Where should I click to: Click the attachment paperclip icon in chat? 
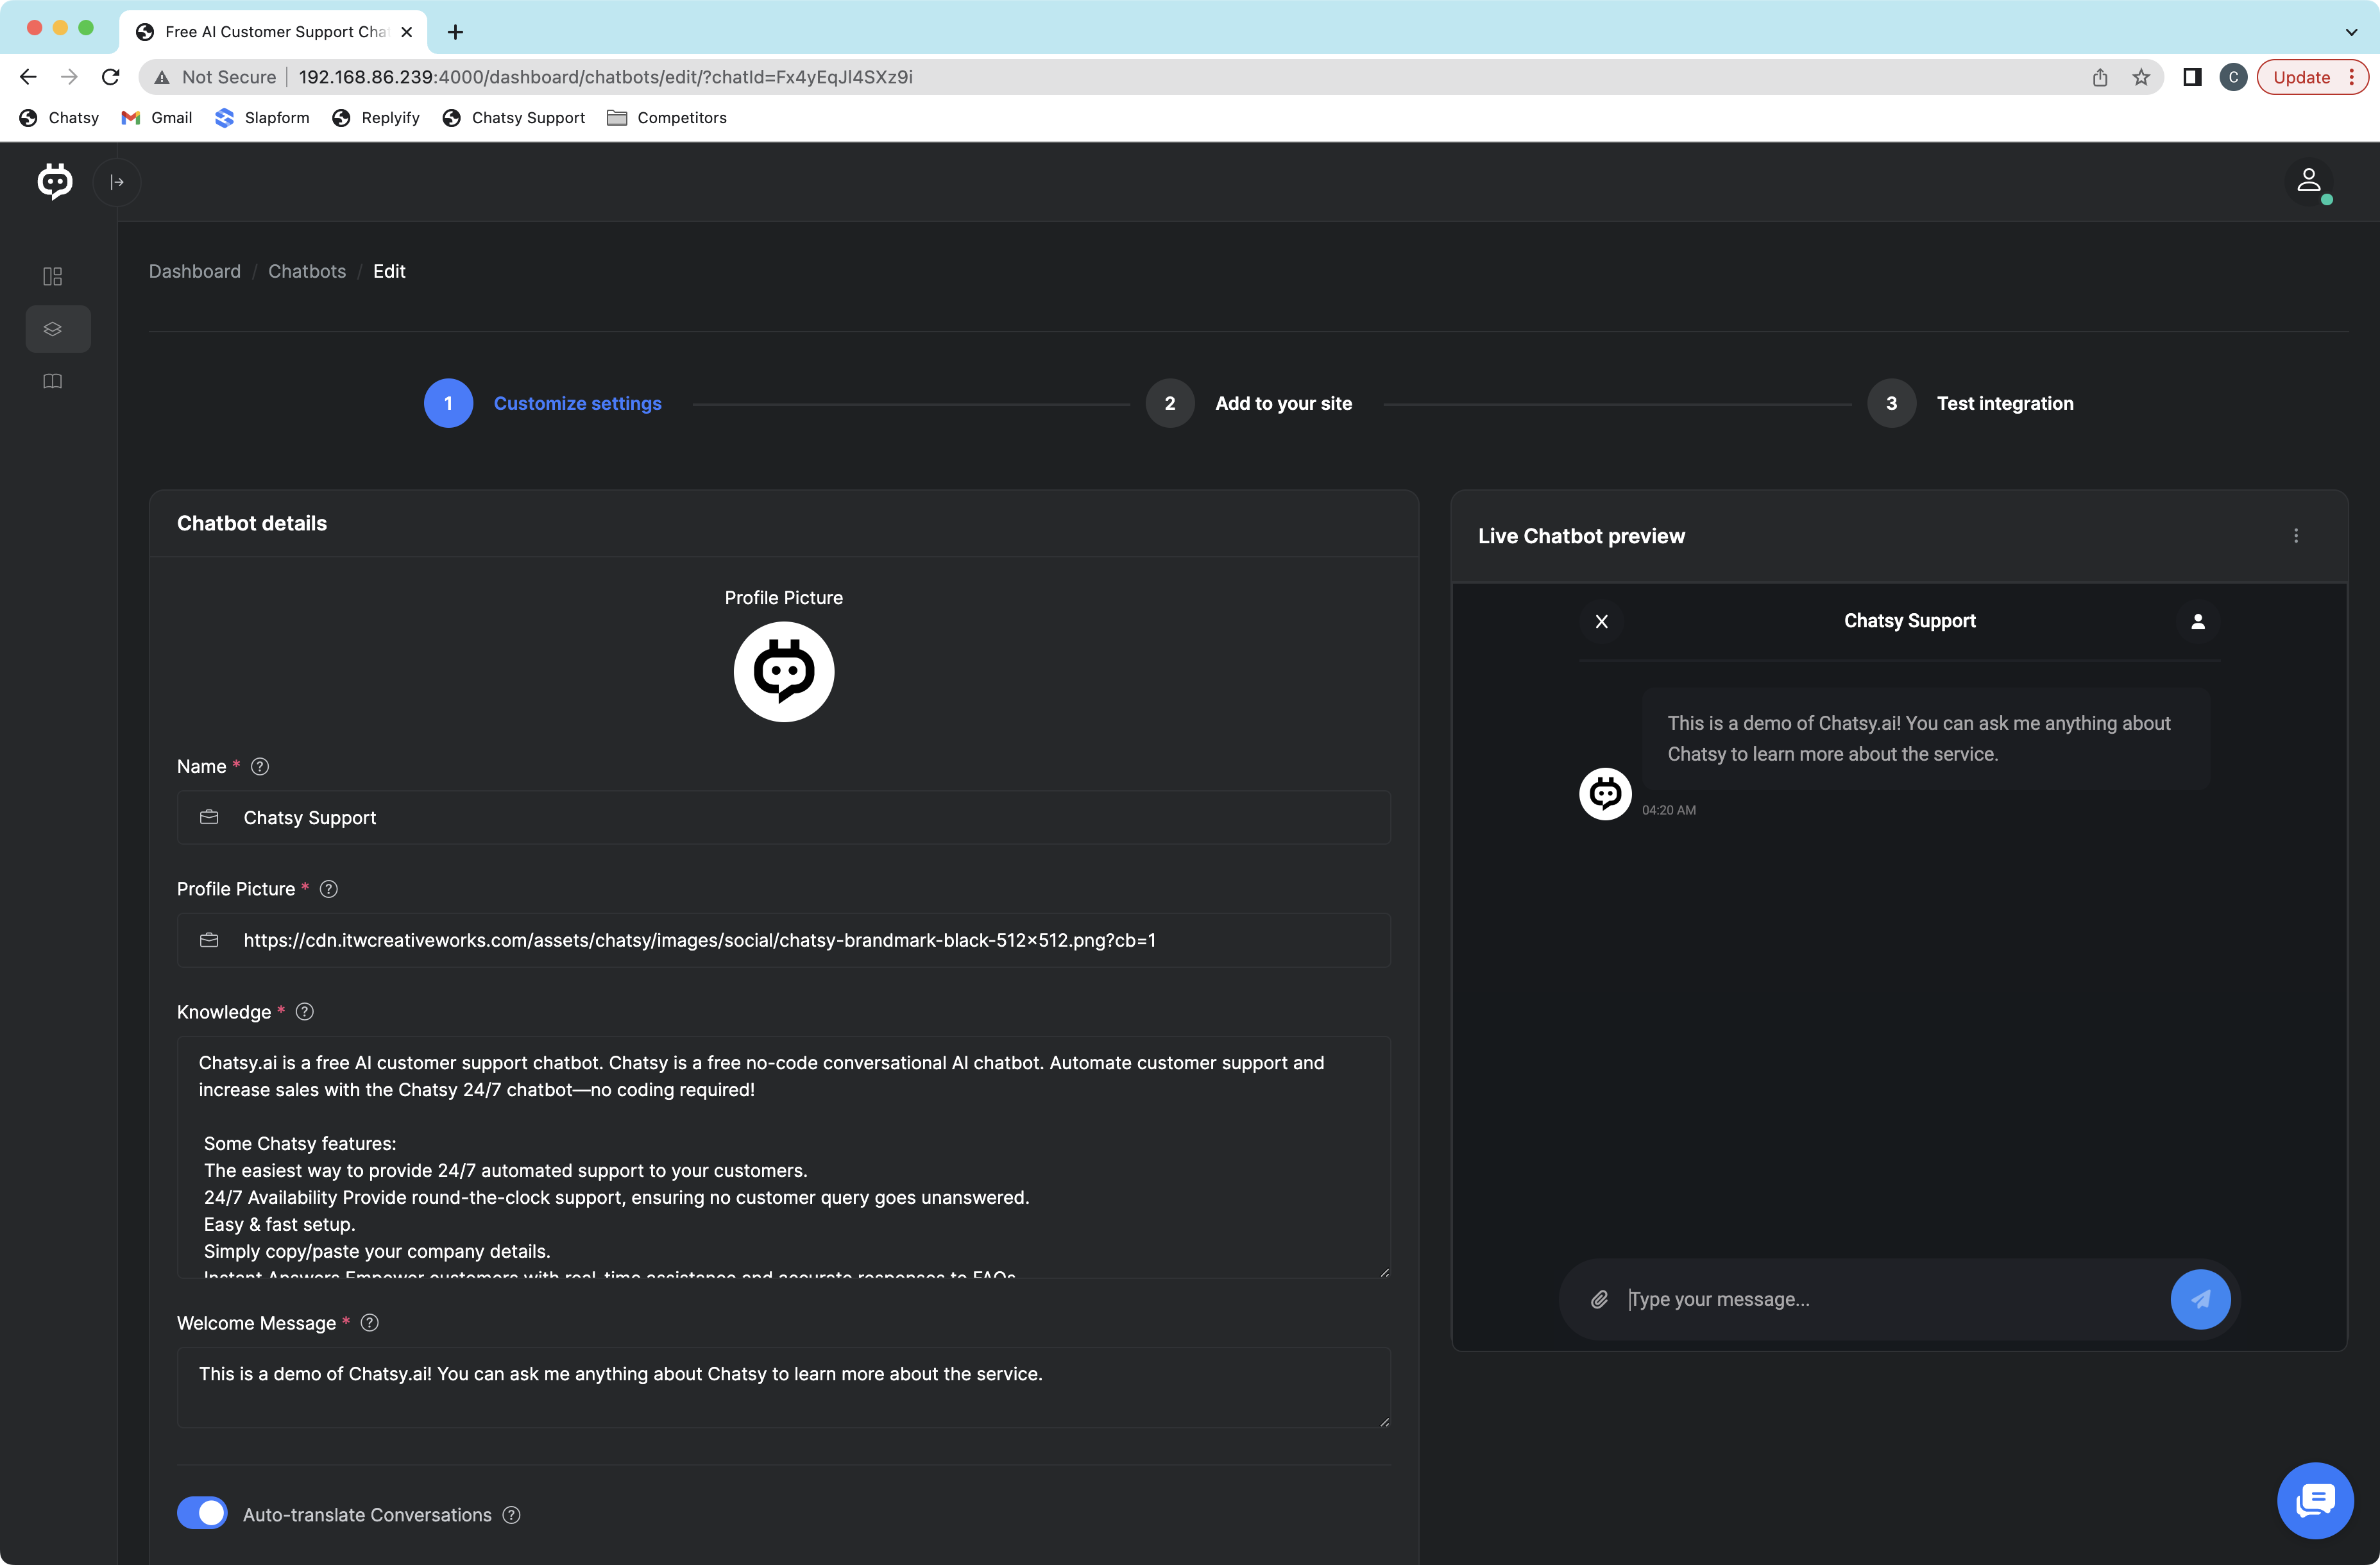point(1599,1299)
